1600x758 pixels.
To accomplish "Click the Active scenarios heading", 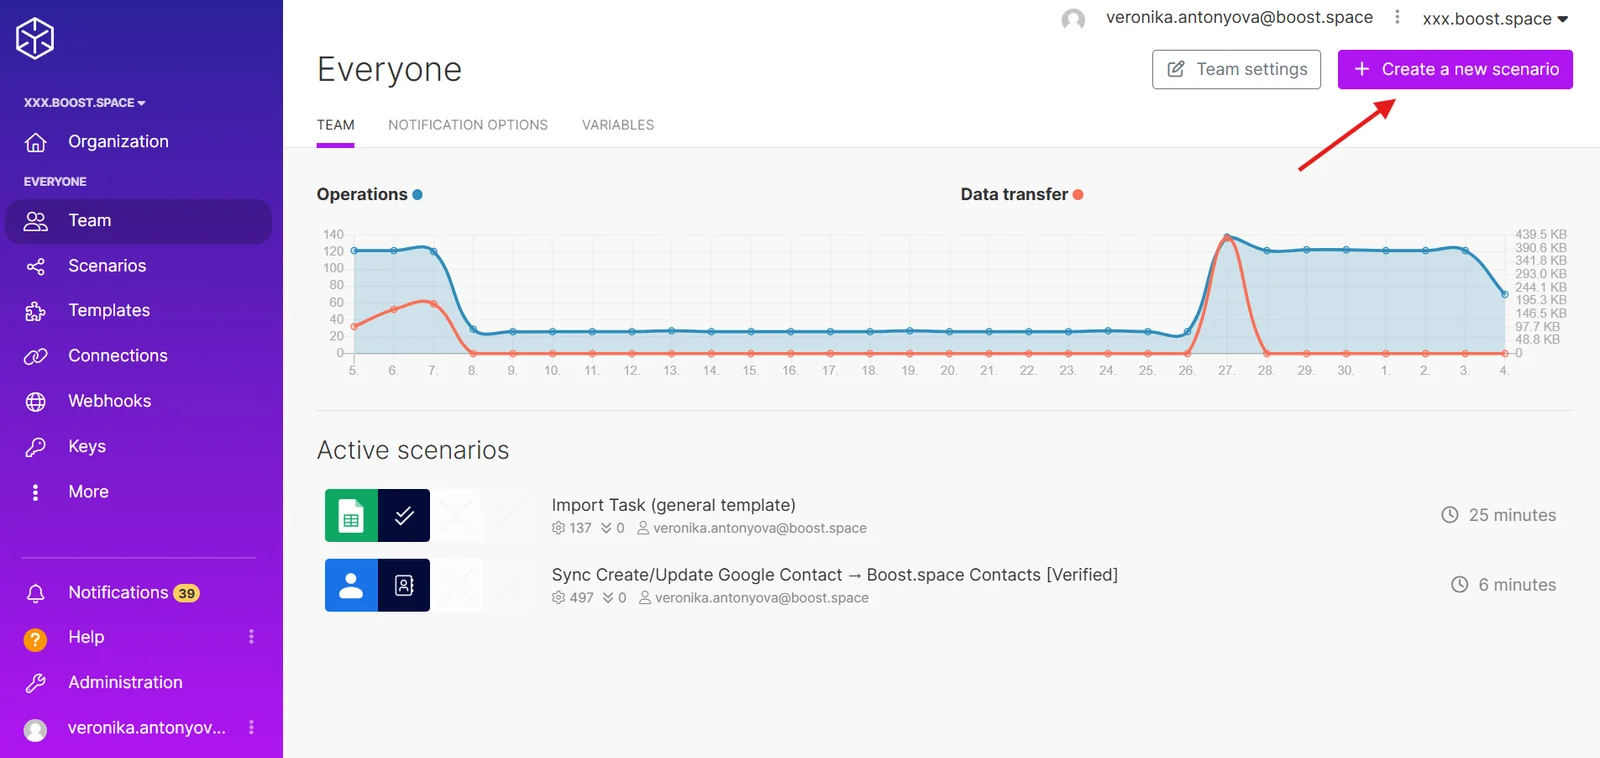I will [413, 450].
